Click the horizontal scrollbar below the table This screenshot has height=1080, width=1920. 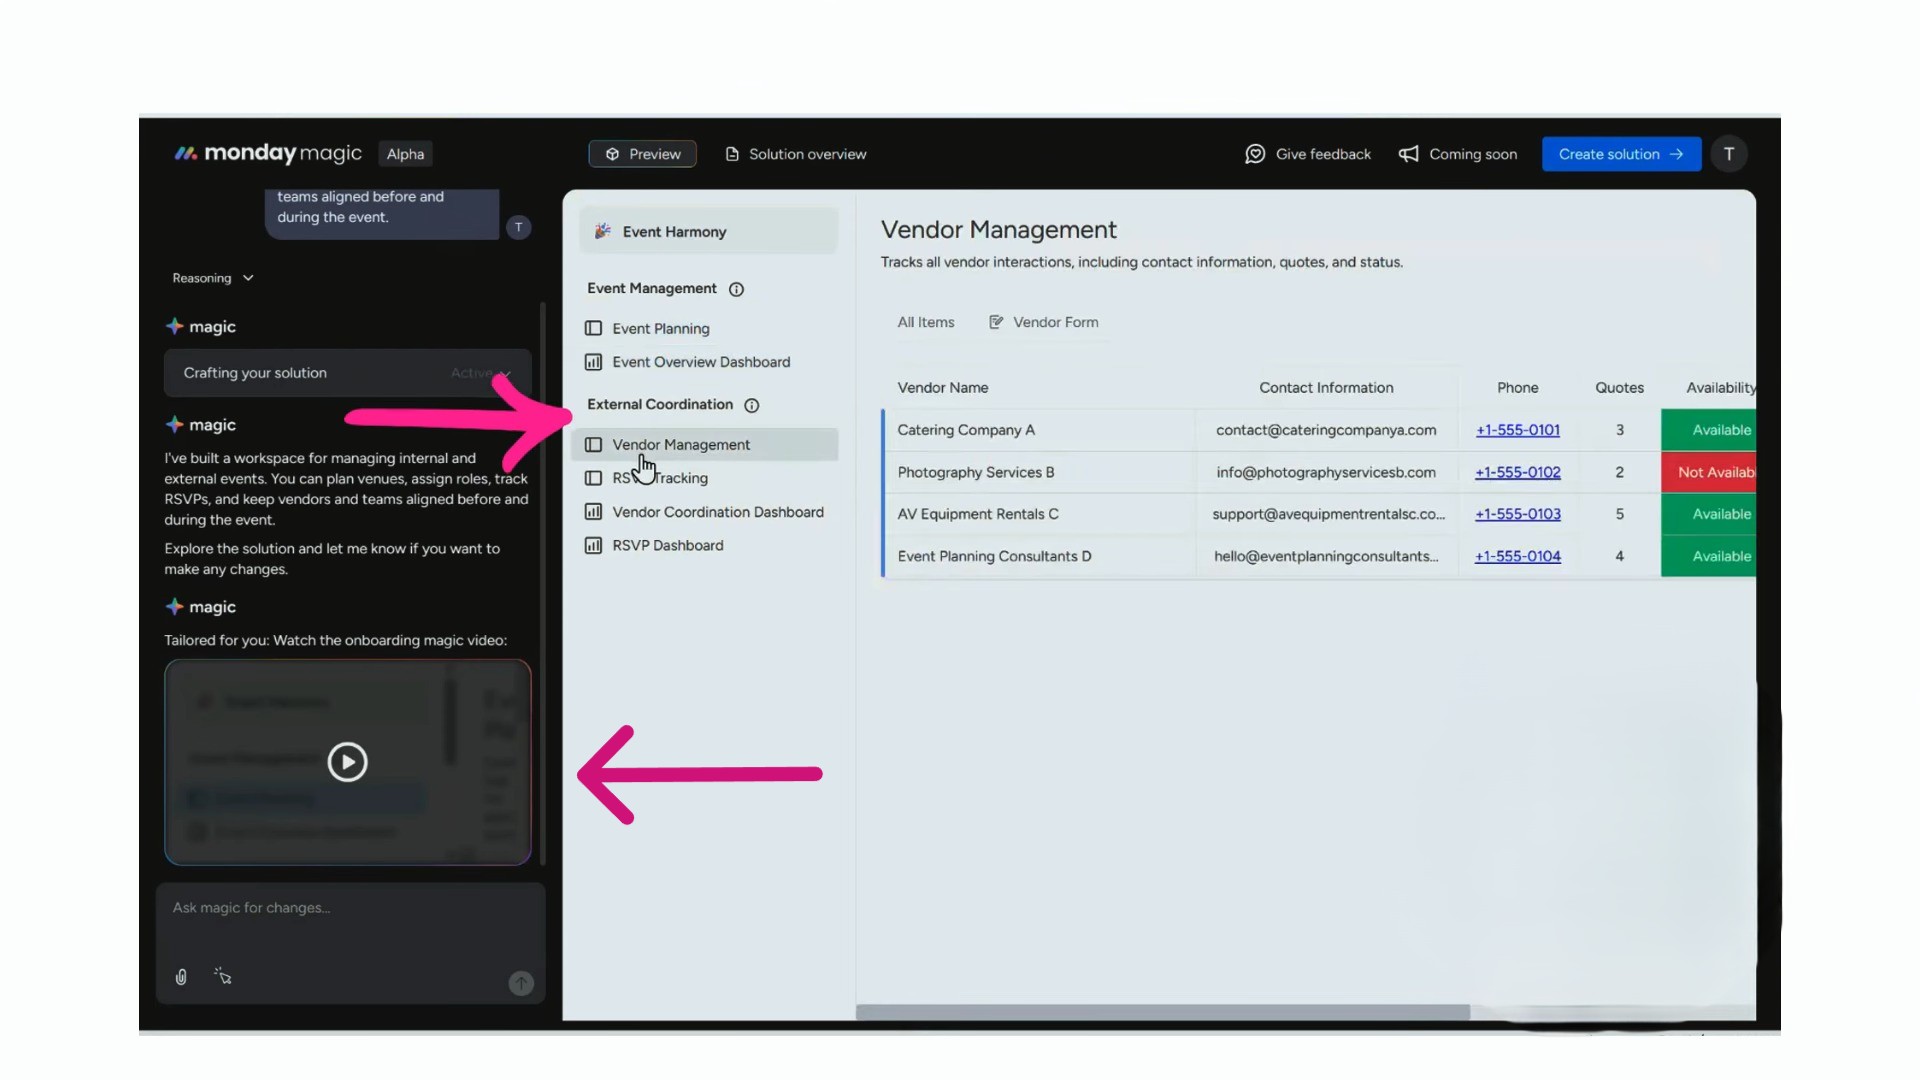click(x=1162, y=1012)
